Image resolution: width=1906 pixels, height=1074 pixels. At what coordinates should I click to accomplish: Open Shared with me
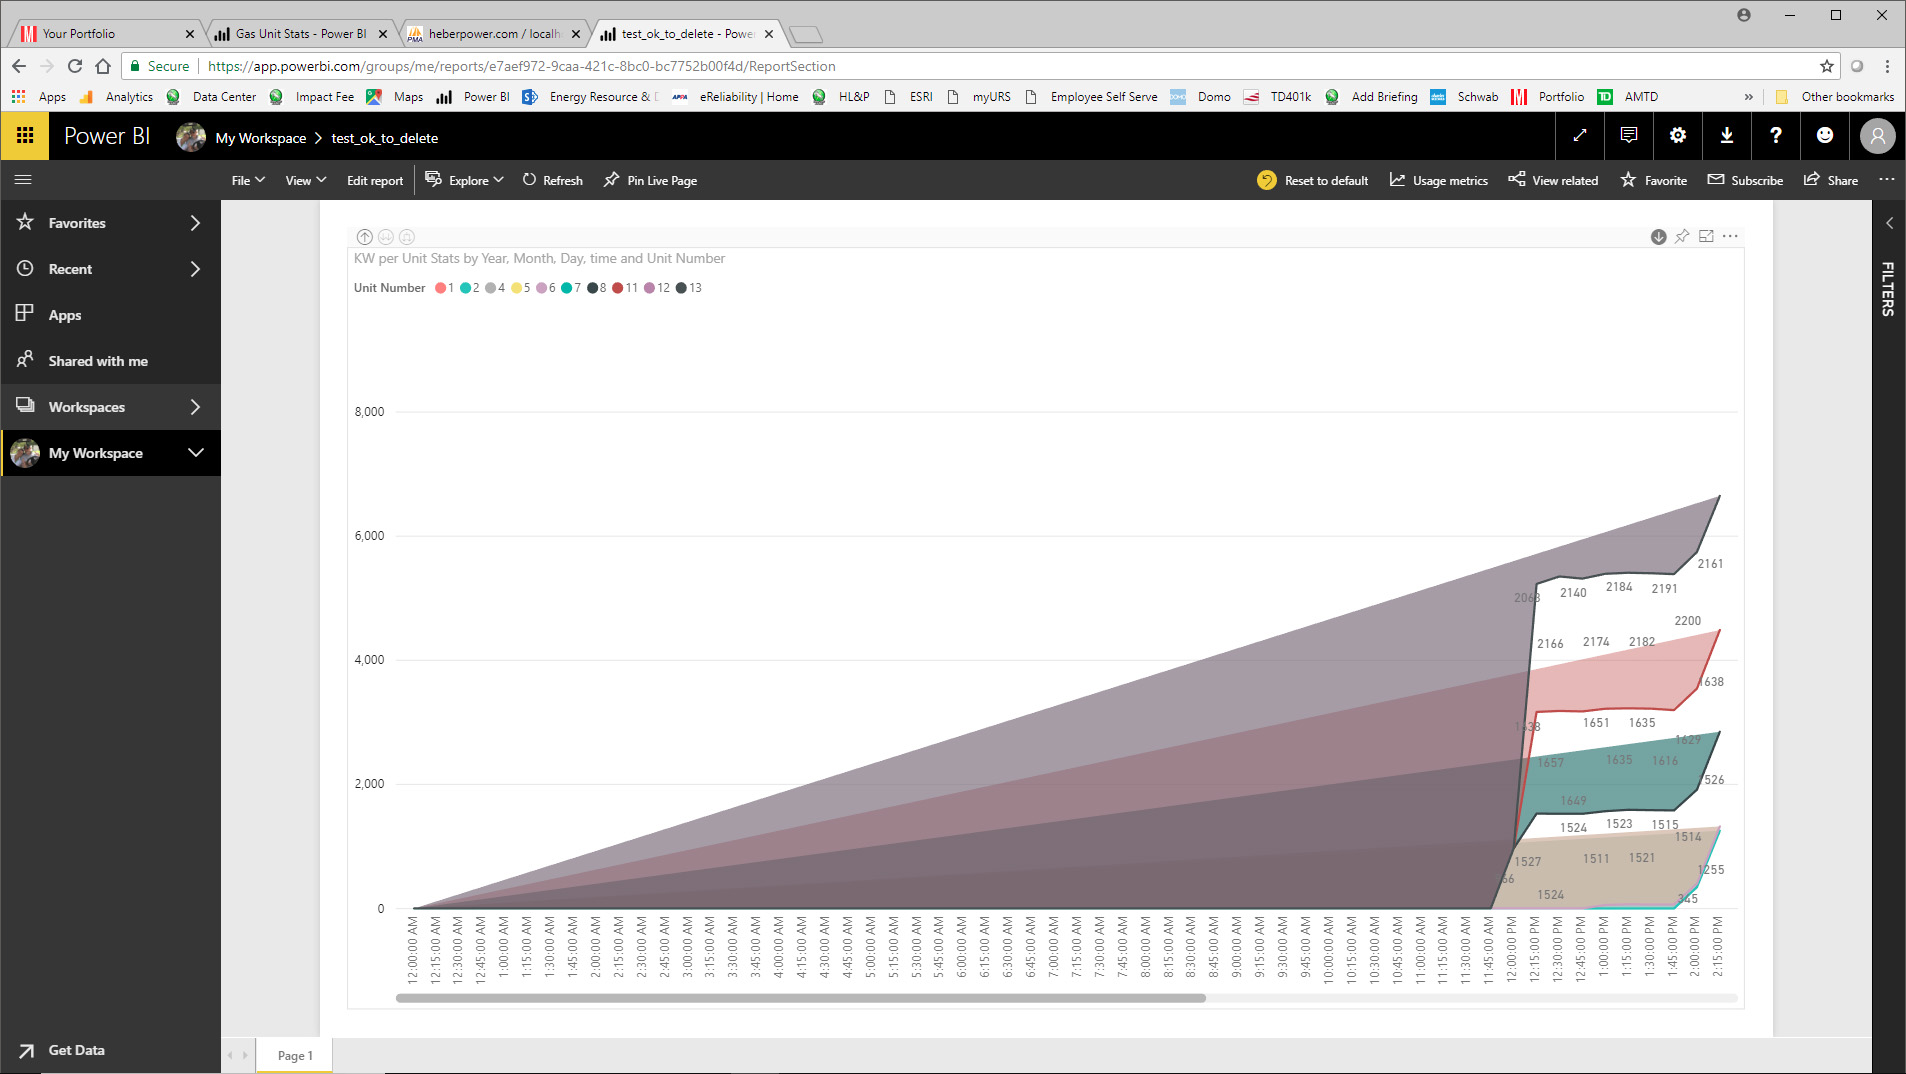coord(110,361)
